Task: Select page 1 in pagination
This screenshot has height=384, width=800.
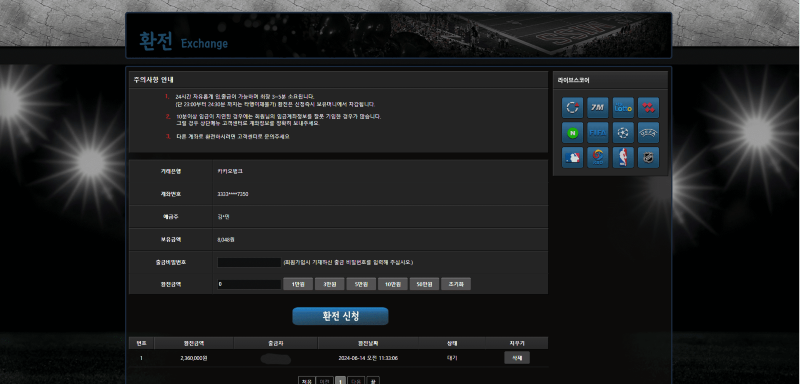Action: (x=340, y=381)
